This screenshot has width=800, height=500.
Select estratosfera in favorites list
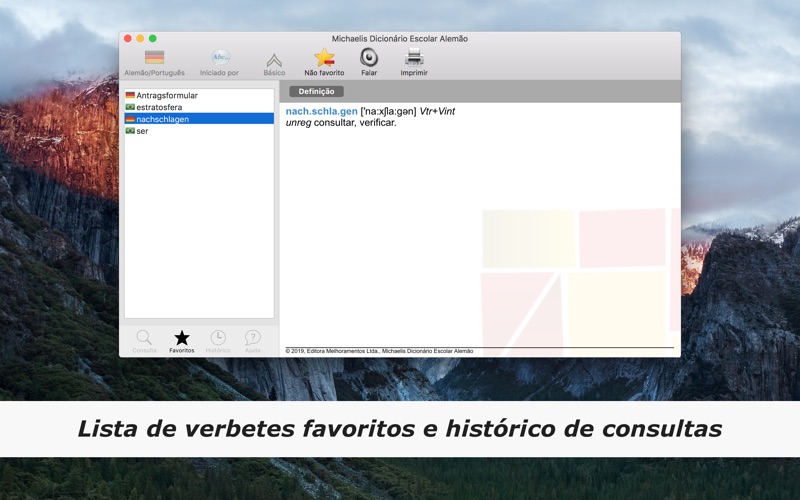[199, 107]
